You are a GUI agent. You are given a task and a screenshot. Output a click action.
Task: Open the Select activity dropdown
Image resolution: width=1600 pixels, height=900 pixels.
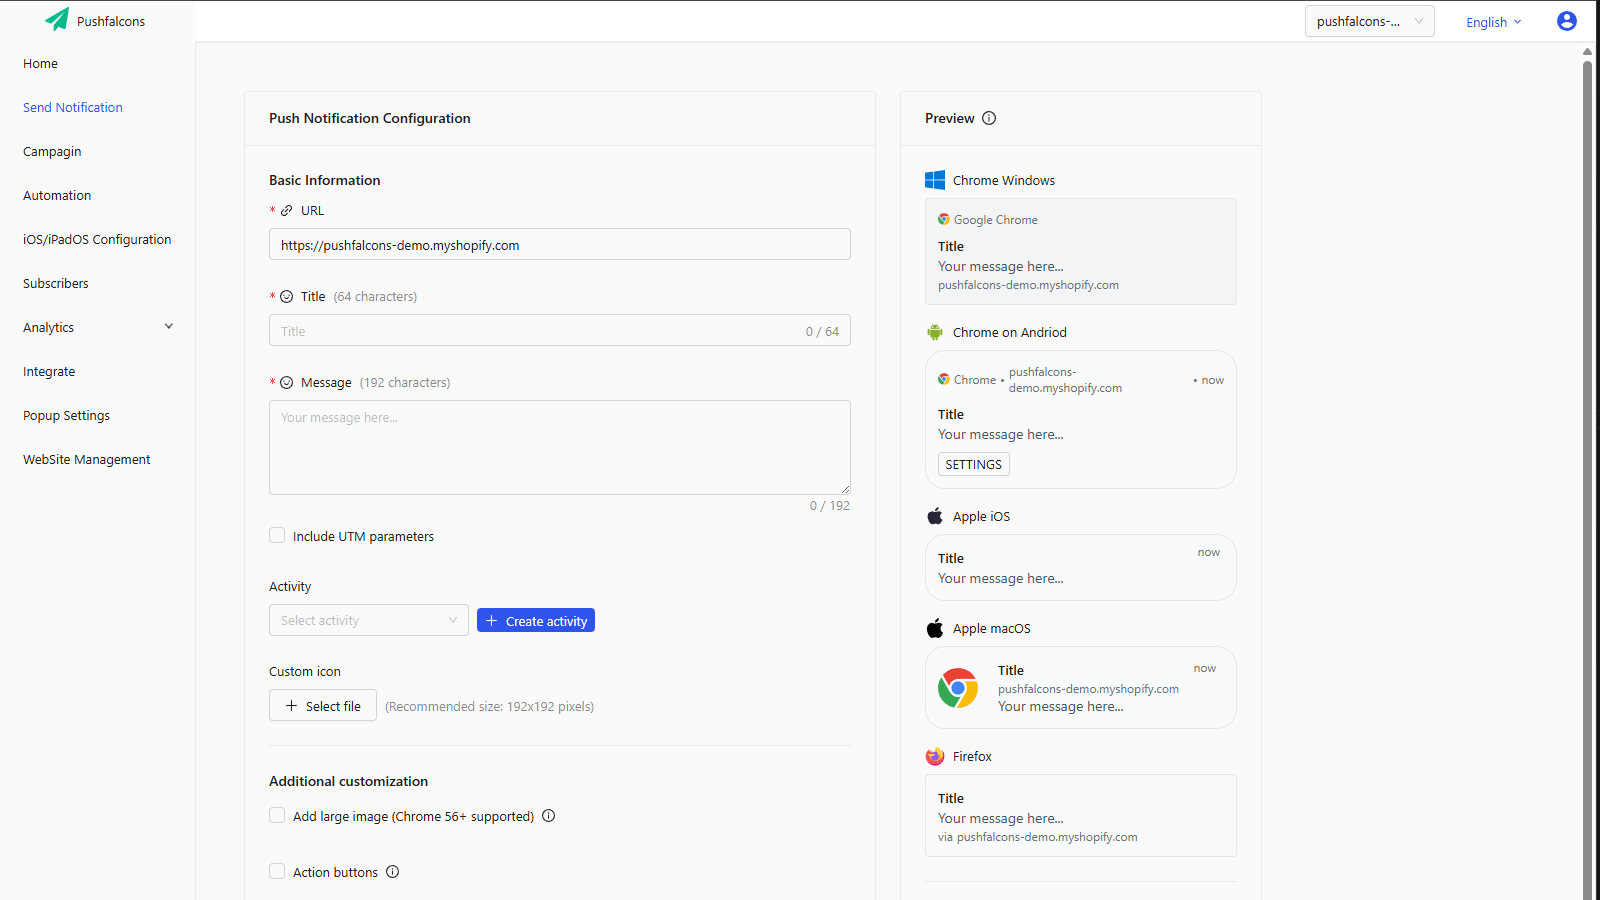click(368, 620)
